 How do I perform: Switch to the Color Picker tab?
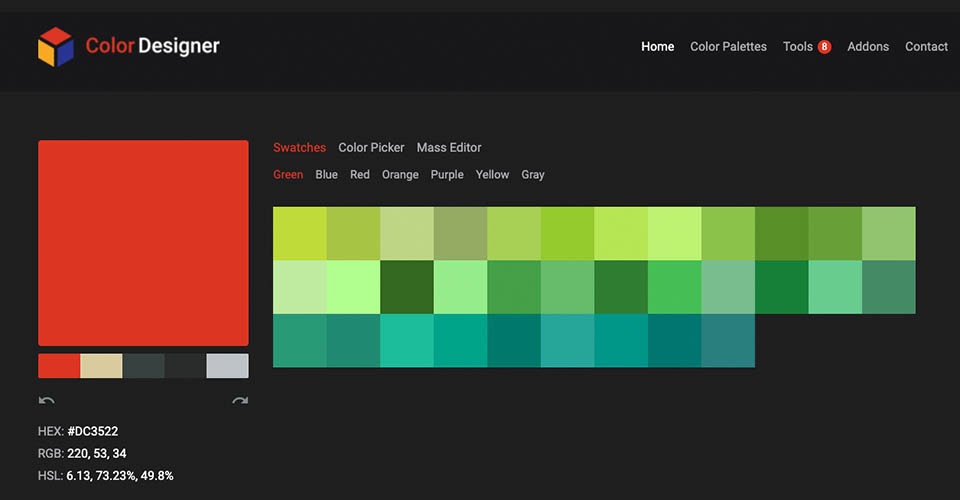pos(371,148)
